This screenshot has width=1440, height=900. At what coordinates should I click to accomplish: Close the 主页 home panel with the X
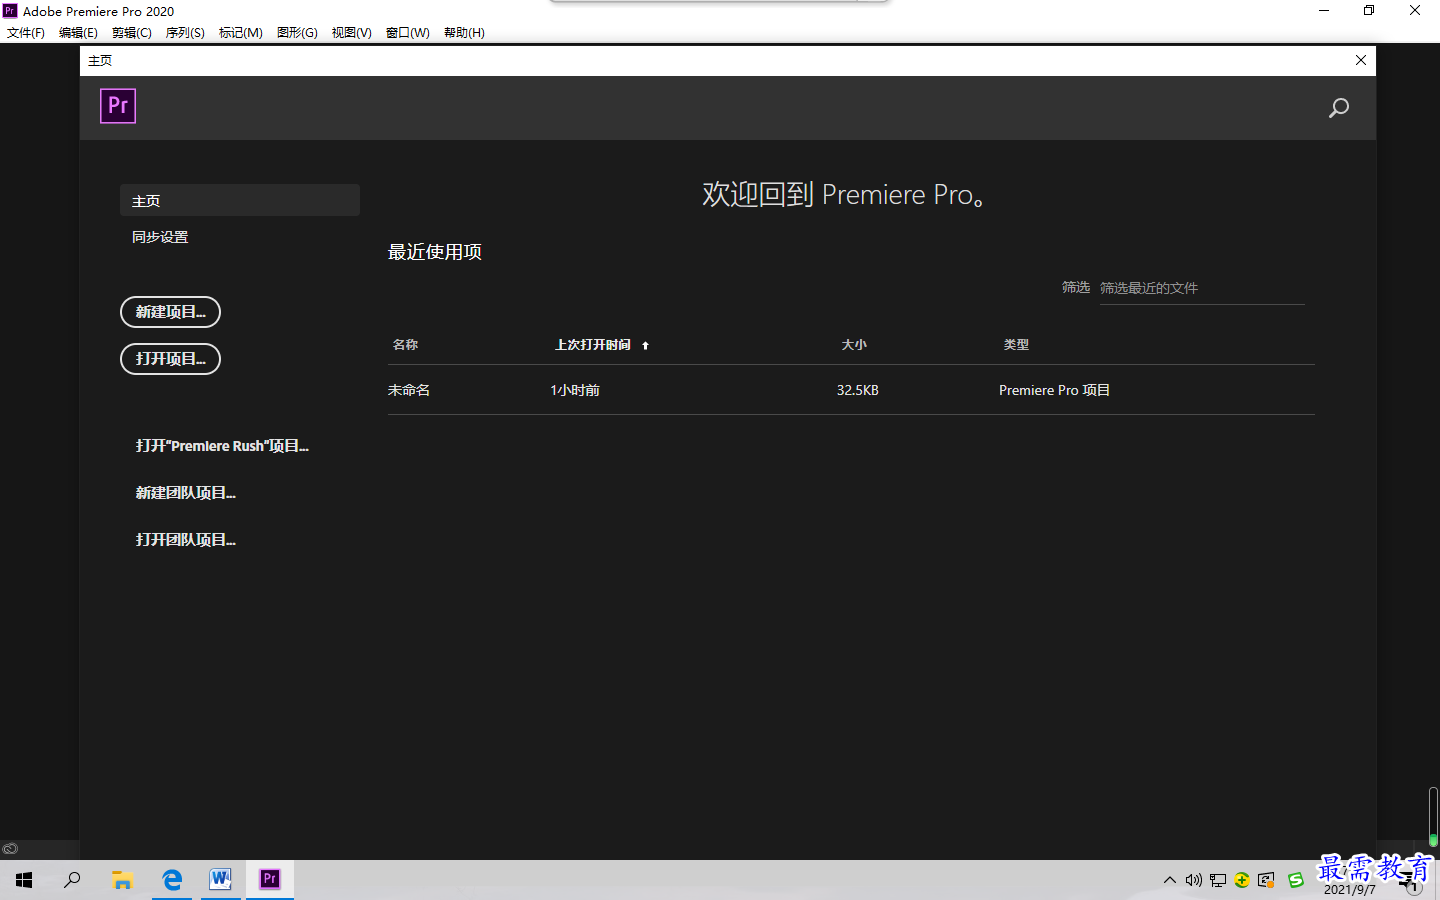[x=1361, y=60]
